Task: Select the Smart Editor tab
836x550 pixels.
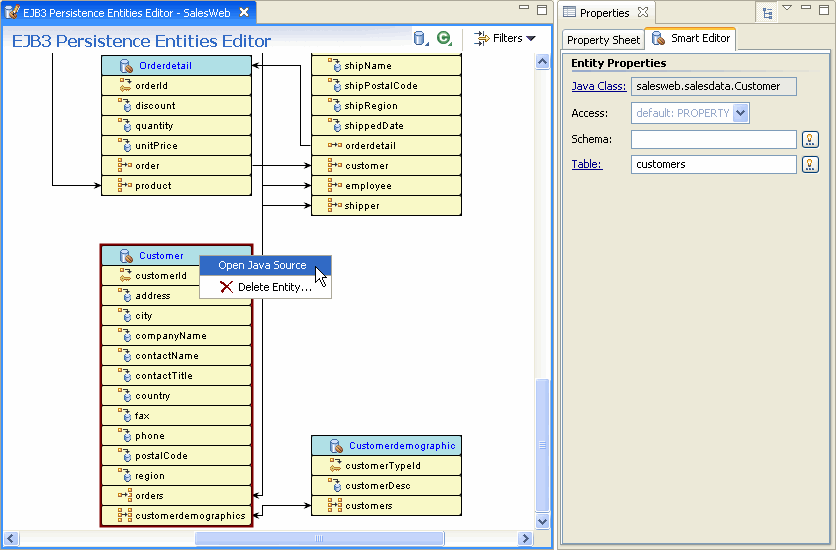Action: [x=690, y=38]
